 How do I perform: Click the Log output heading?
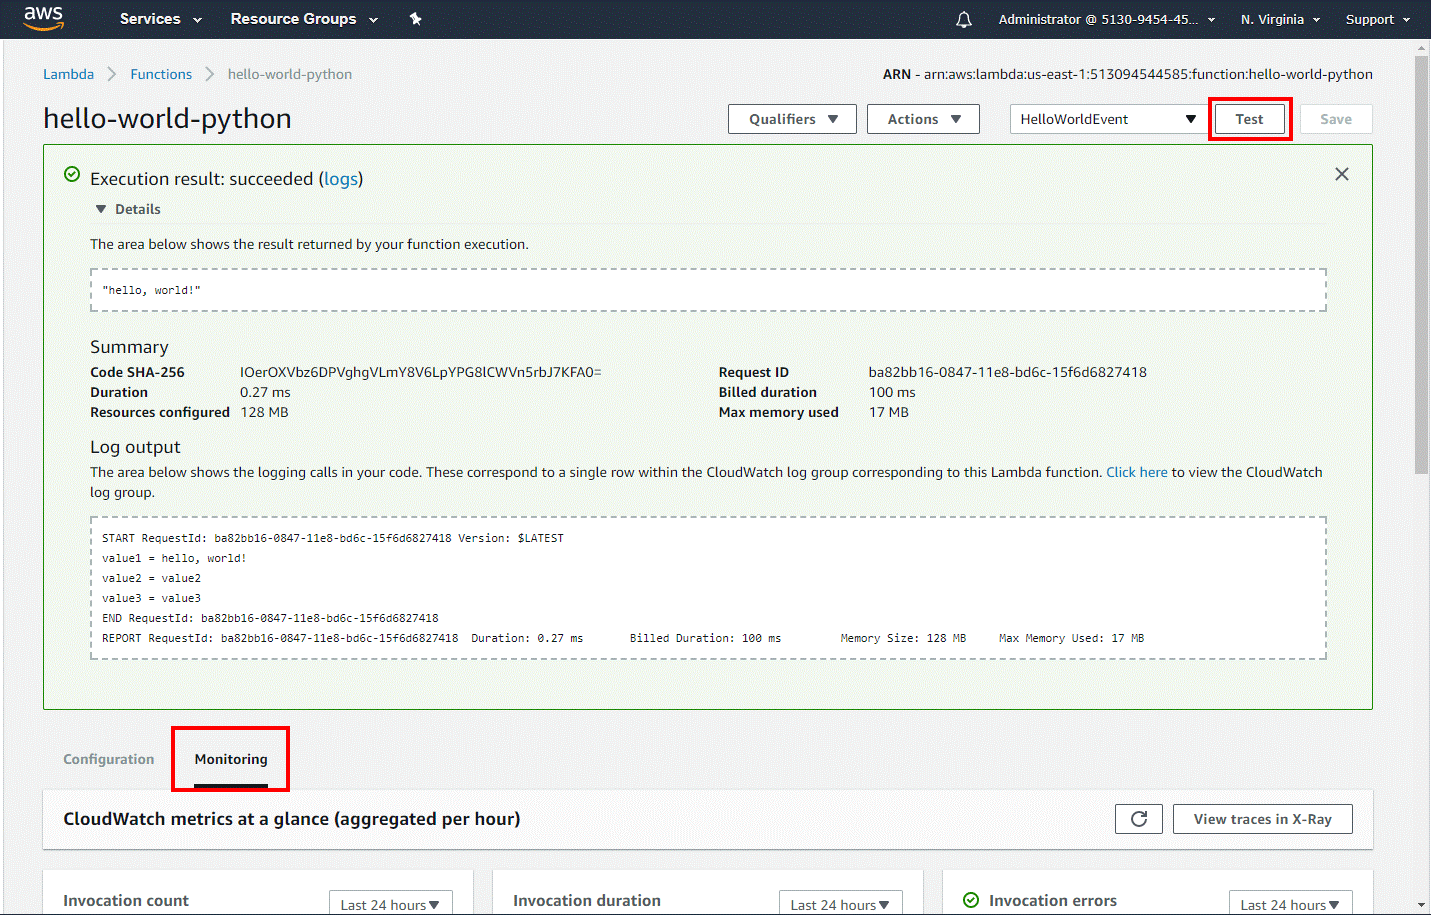(135, 447)
